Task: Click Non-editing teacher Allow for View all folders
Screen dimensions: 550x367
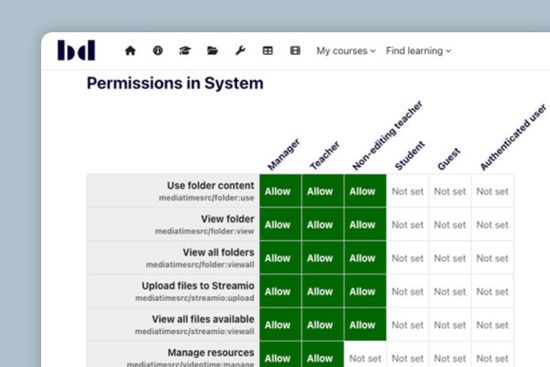Action: [x=365, y=258]
